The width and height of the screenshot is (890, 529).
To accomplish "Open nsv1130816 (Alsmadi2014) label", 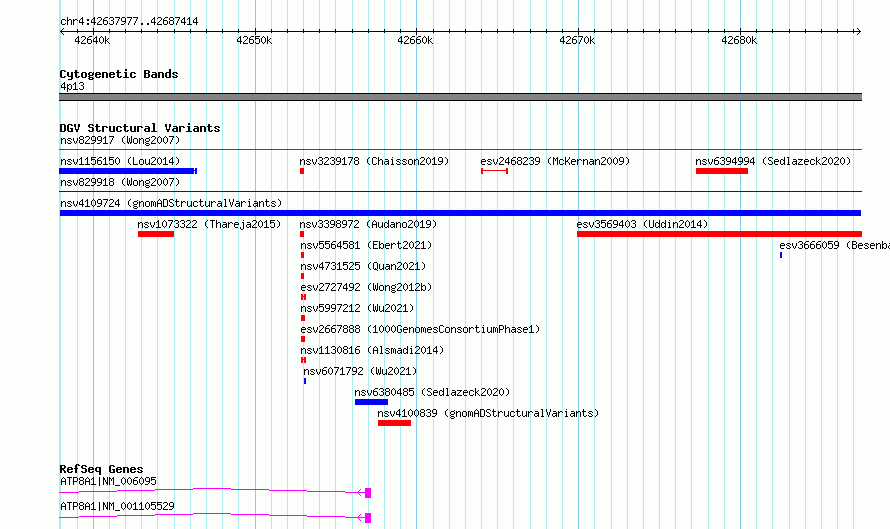I will click(372, 350).
